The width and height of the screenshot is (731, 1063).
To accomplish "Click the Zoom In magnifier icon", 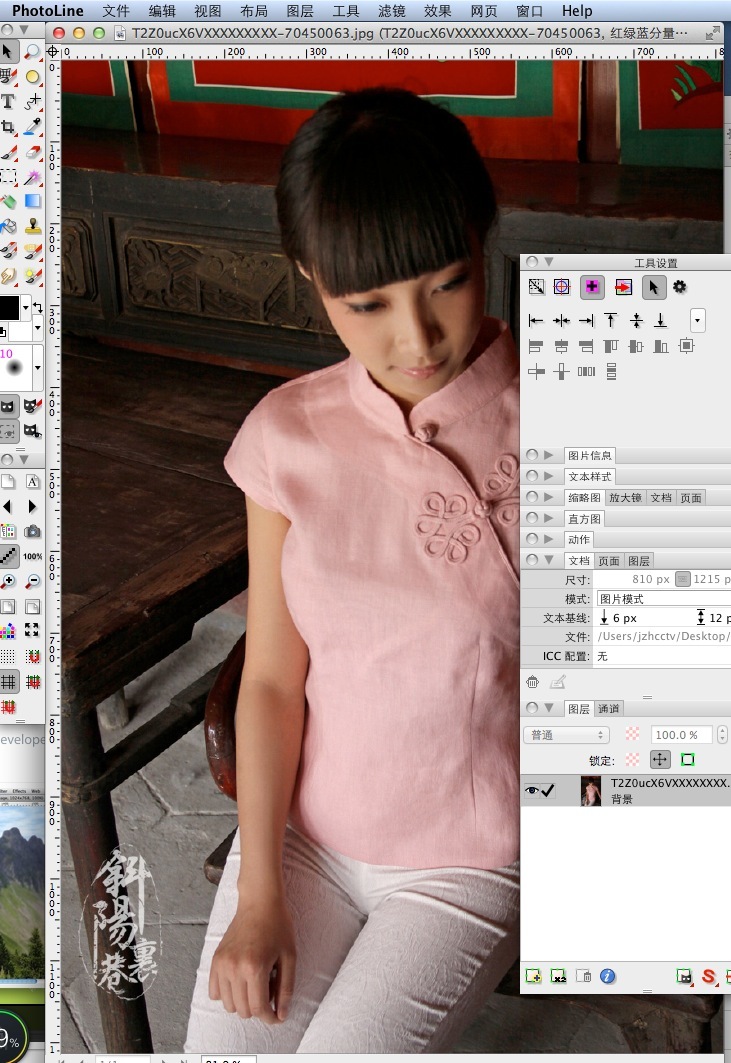I will [8, 581].
